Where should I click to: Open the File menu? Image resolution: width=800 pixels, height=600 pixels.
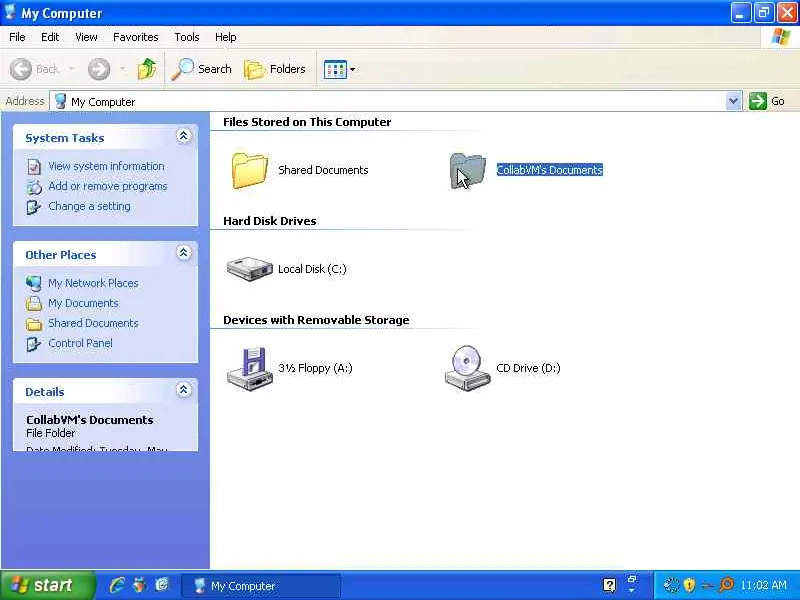tap(17, 37)
